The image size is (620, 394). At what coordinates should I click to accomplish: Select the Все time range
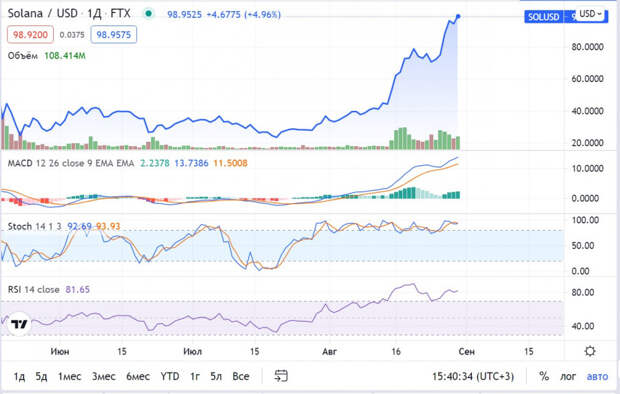[x=240, y=376]
